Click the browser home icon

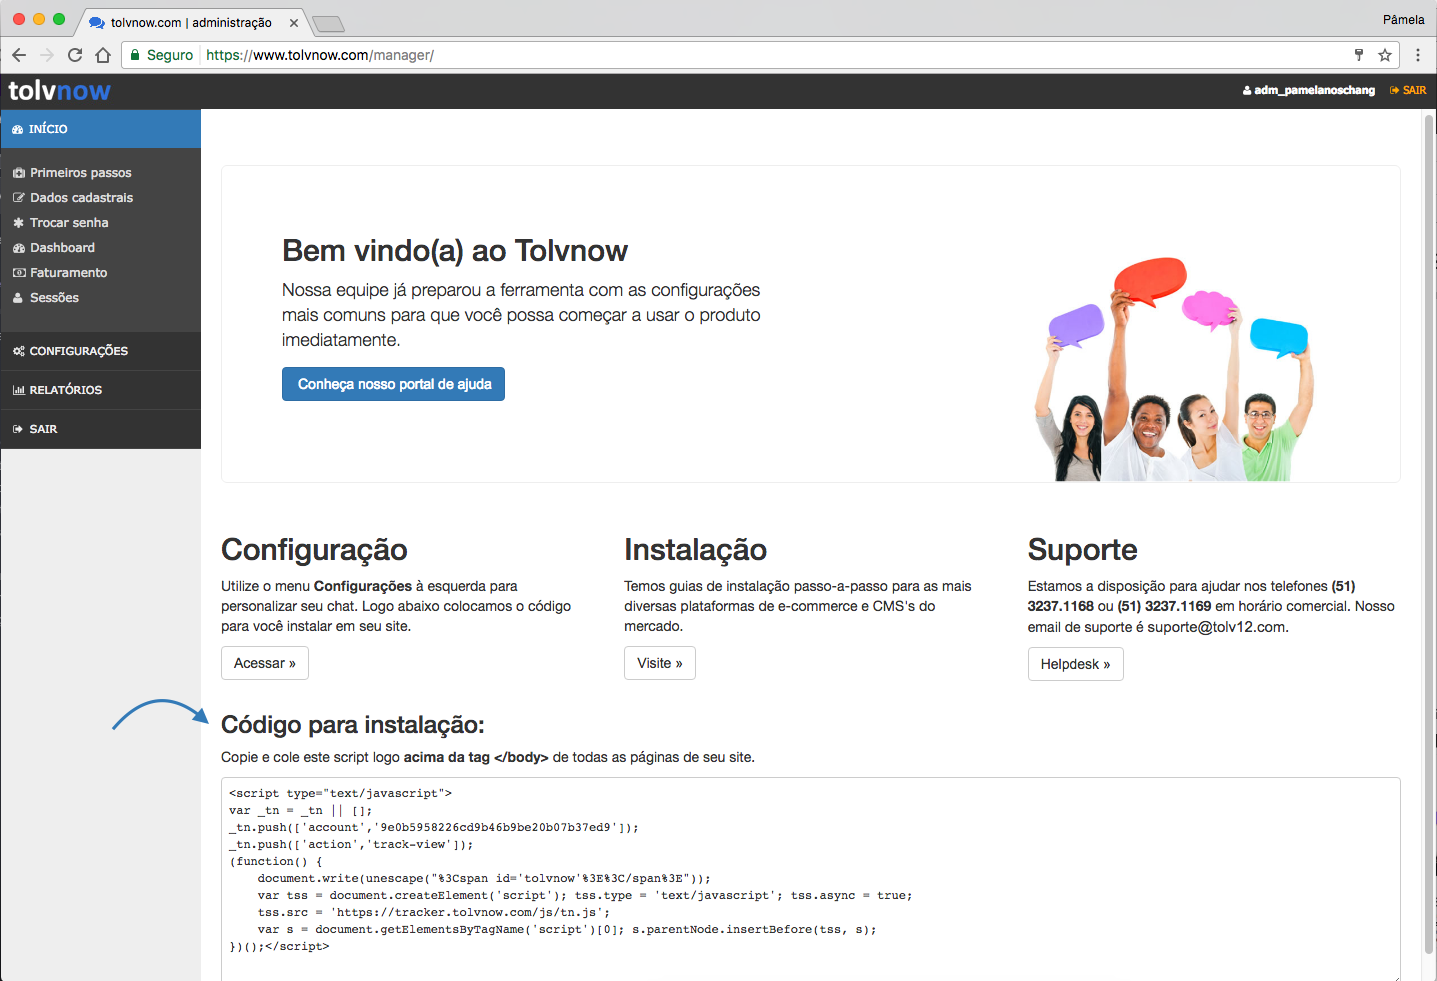click(x=103, y=55)
